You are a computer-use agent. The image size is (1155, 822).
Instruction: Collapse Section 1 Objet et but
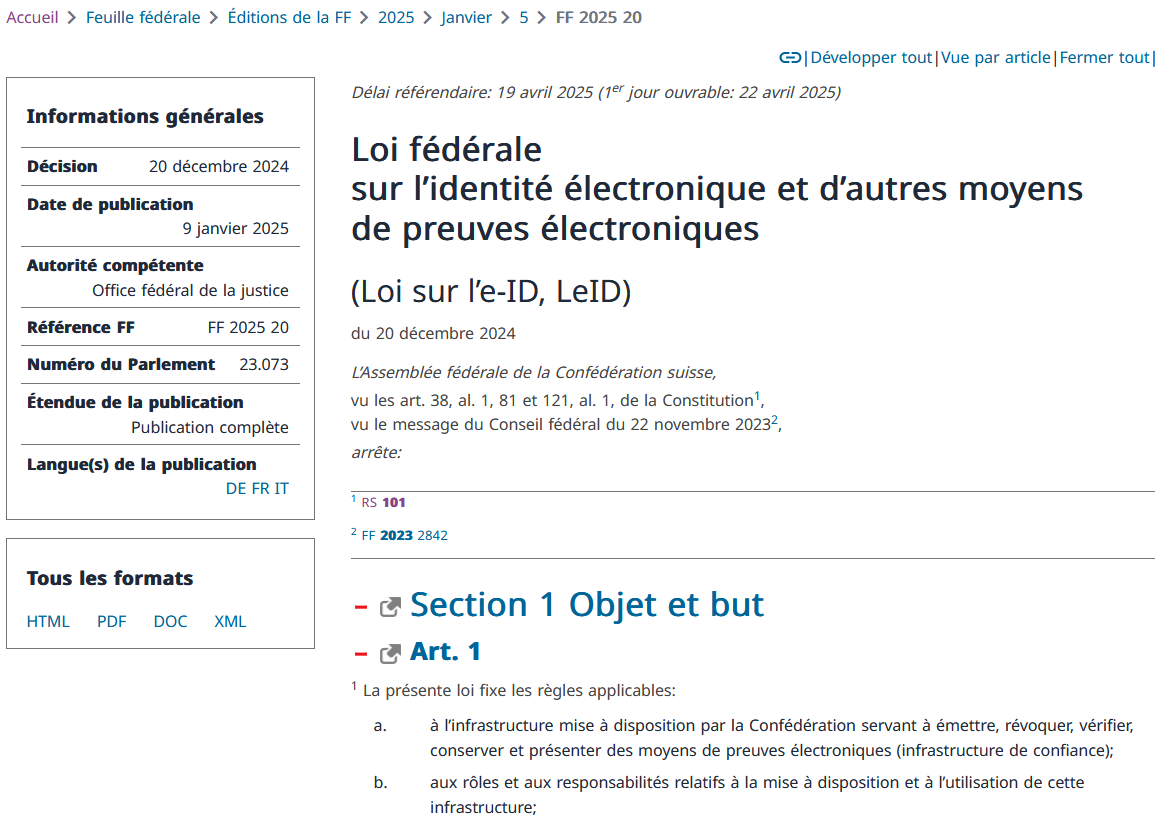(361, 607)
